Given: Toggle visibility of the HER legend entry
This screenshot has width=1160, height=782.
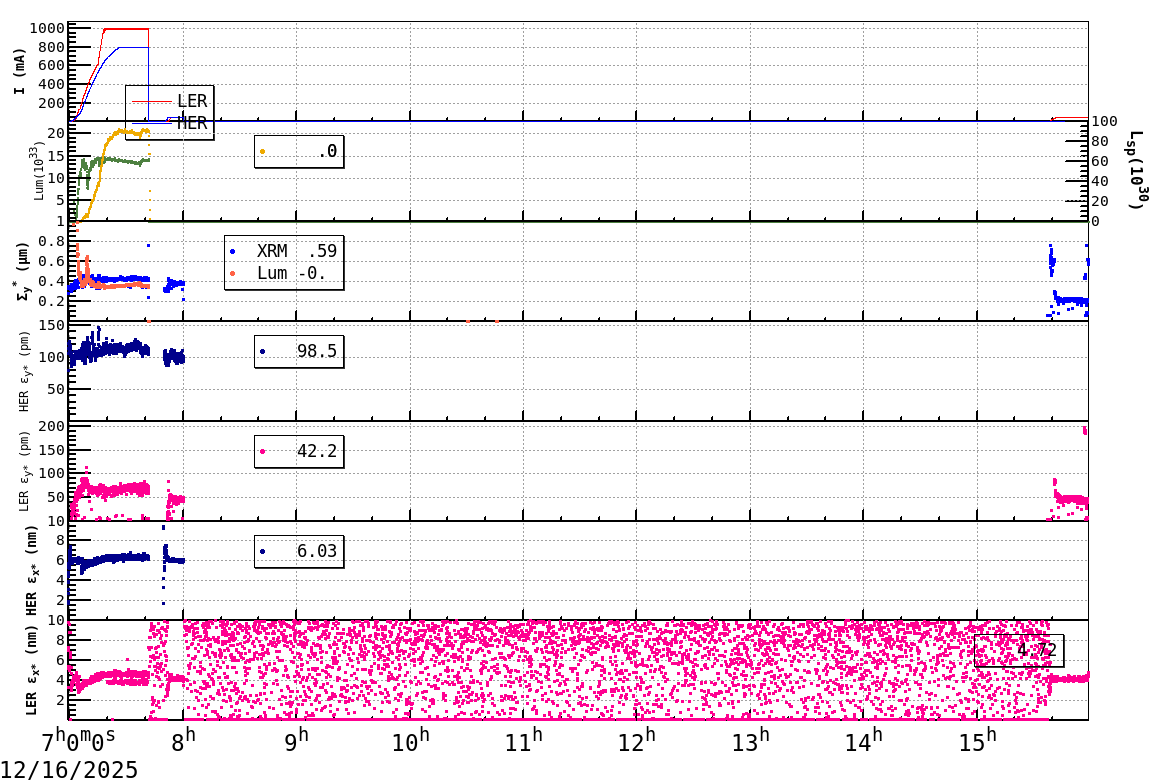Looking at the screenshot, I should (192, 121).
